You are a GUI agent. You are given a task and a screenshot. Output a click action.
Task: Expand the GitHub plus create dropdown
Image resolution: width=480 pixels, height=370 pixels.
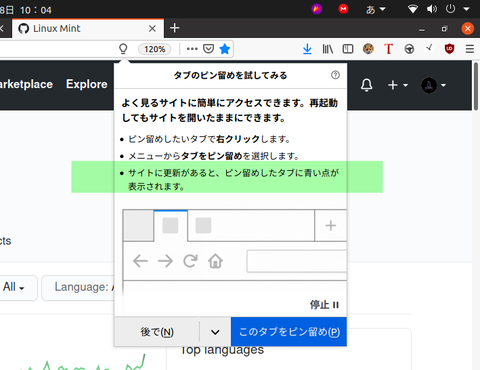[398, 85]
